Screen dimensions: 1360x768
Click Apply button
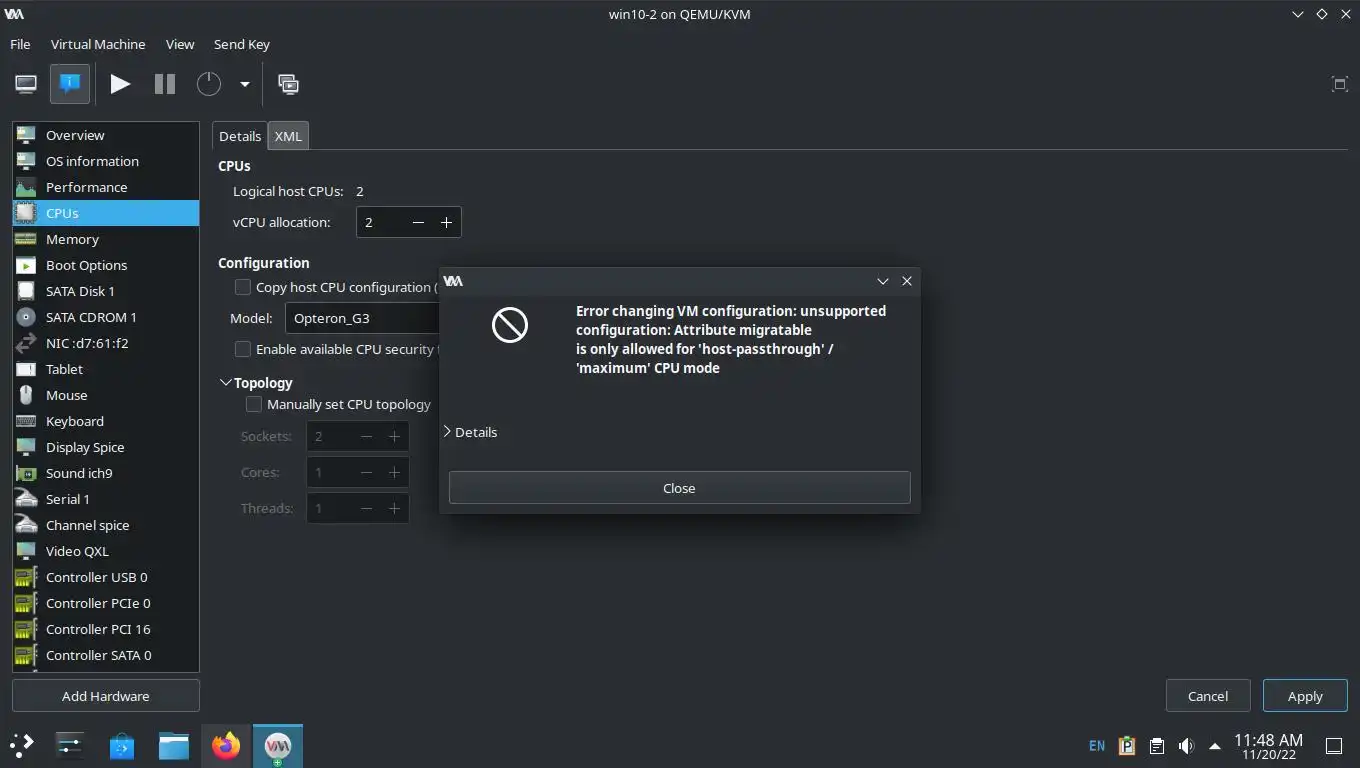(x=1305, y=696)
